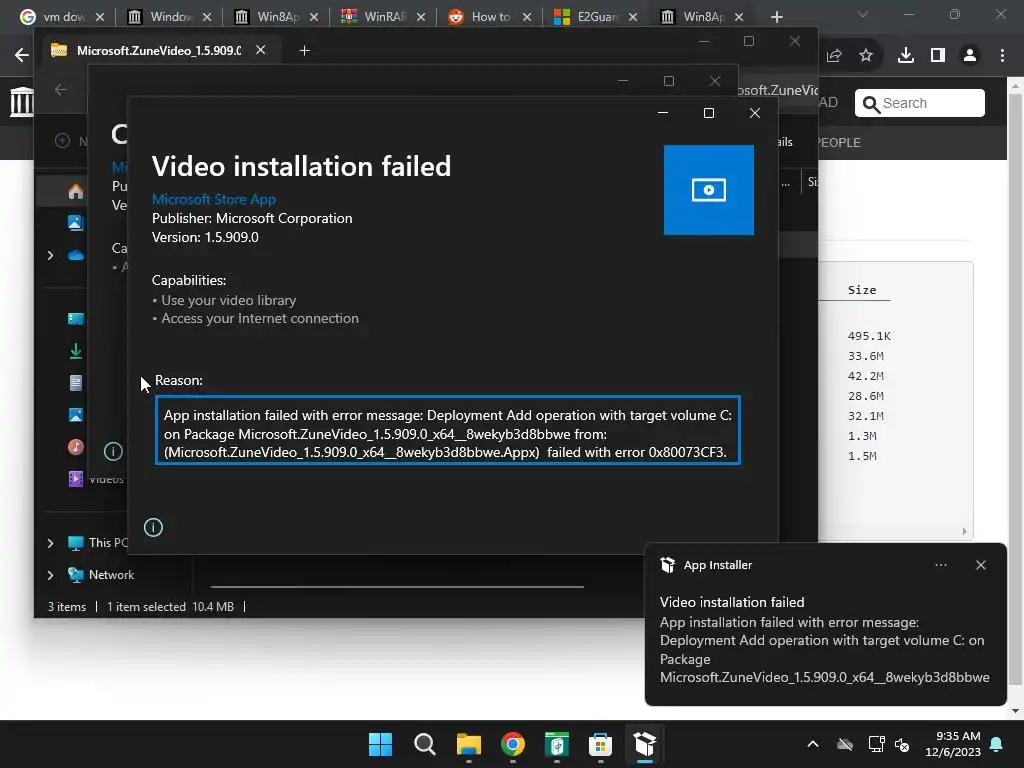This screenshot has height=768, width=1024.
Task: Click the 495.1K size entry
Action: (869, 336)
